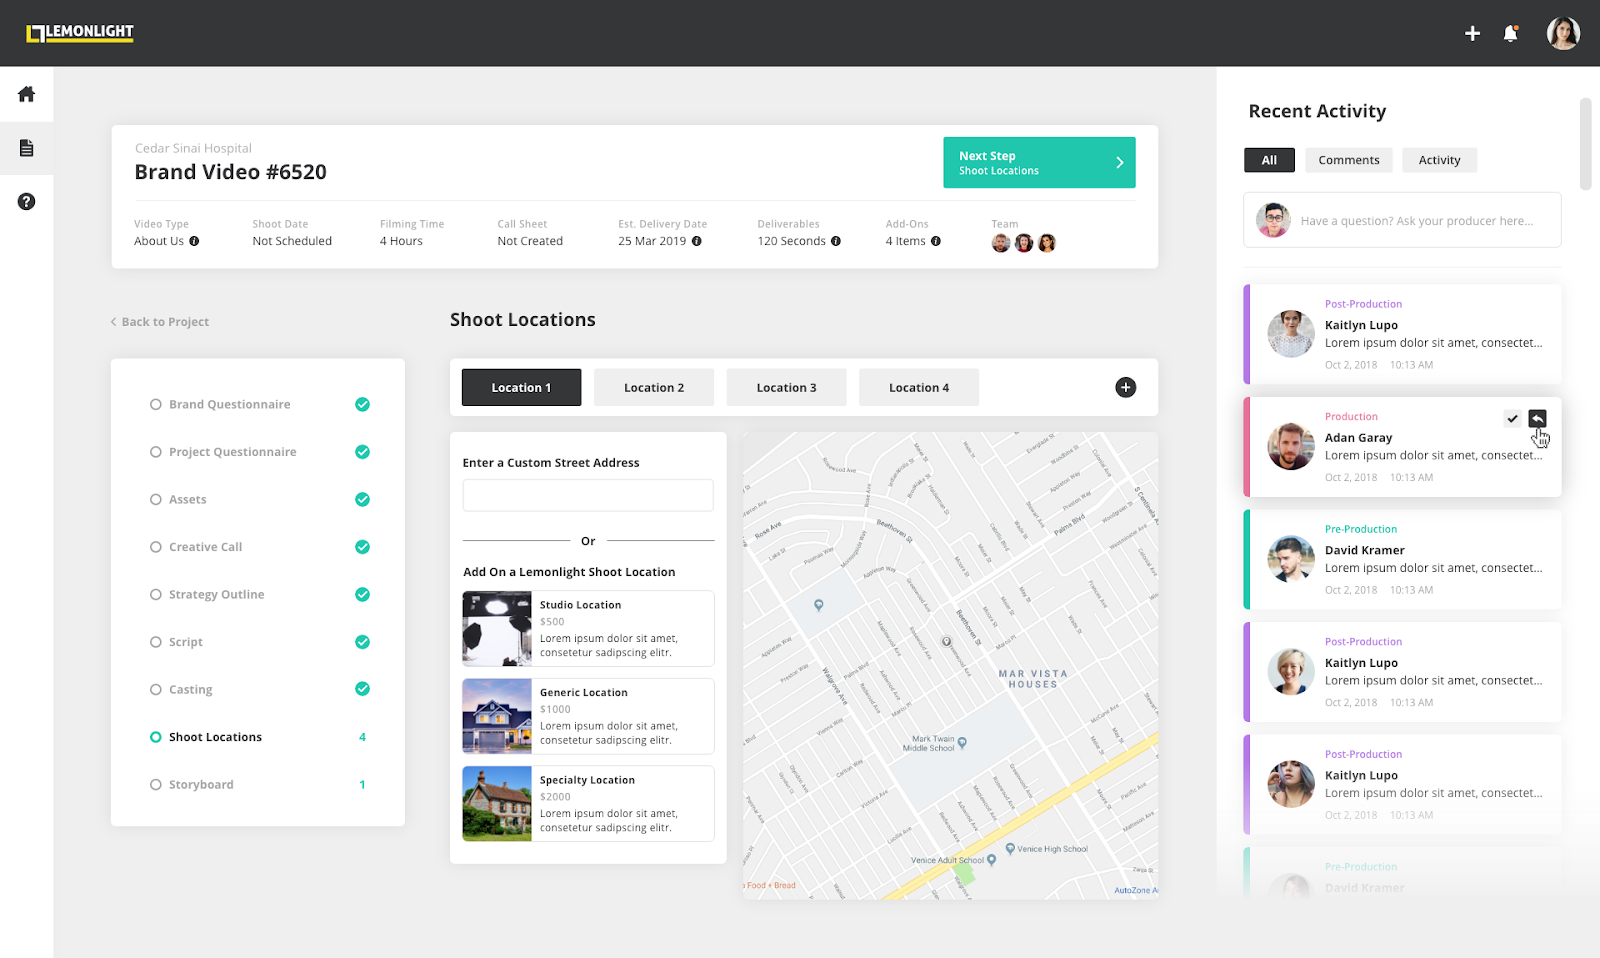Viewport: 1600px width, 958px height.
Task: Select the Specialty Location thumbnail
Action: (x=497, y=804)
